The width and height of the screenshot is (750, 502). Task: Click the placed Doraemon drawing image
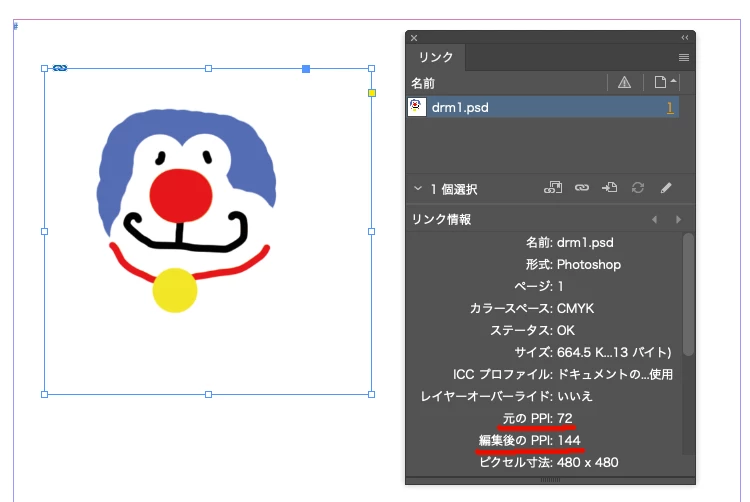(x=186, y=210)
